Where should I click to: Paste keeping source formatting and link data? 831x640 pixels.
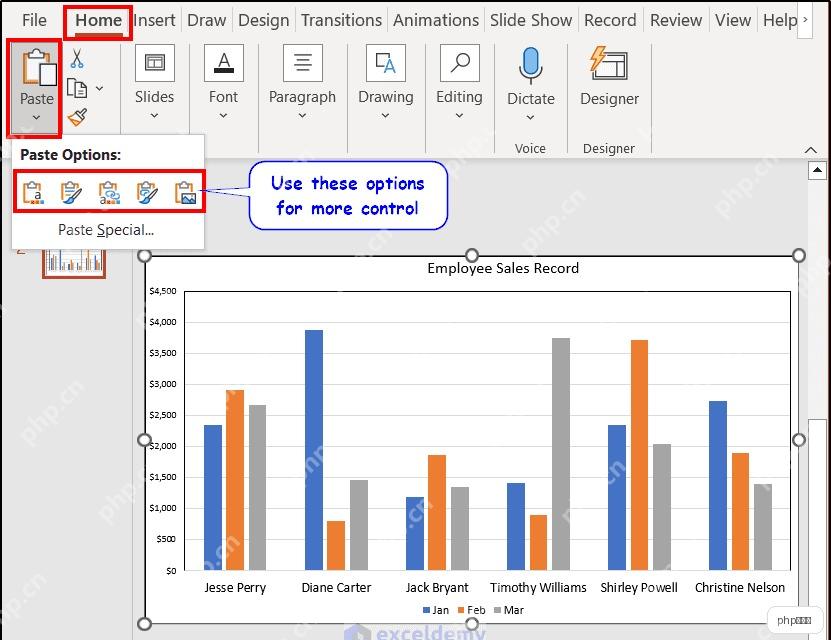click(147, 192)
